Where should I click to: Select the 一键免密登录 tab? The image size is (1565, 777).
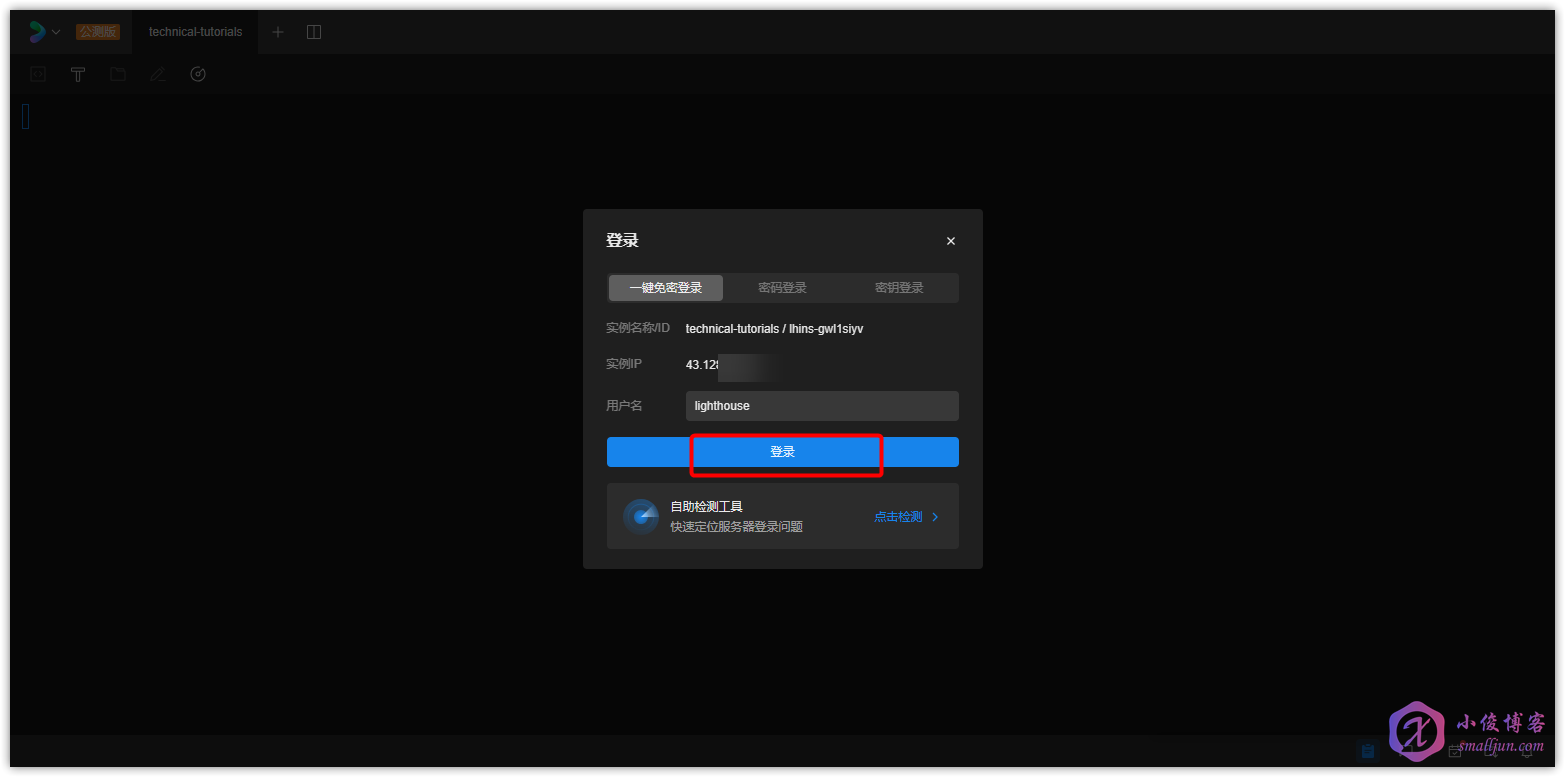(666, 288)
